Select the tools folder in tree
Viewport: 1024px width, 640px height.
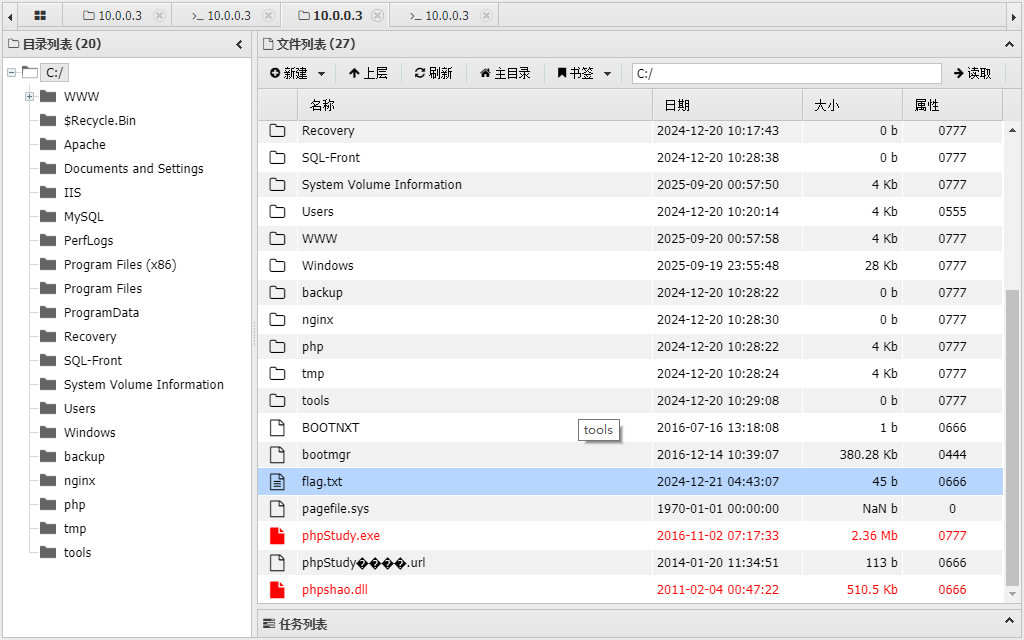pyautogui.click(x=77, y=552)
